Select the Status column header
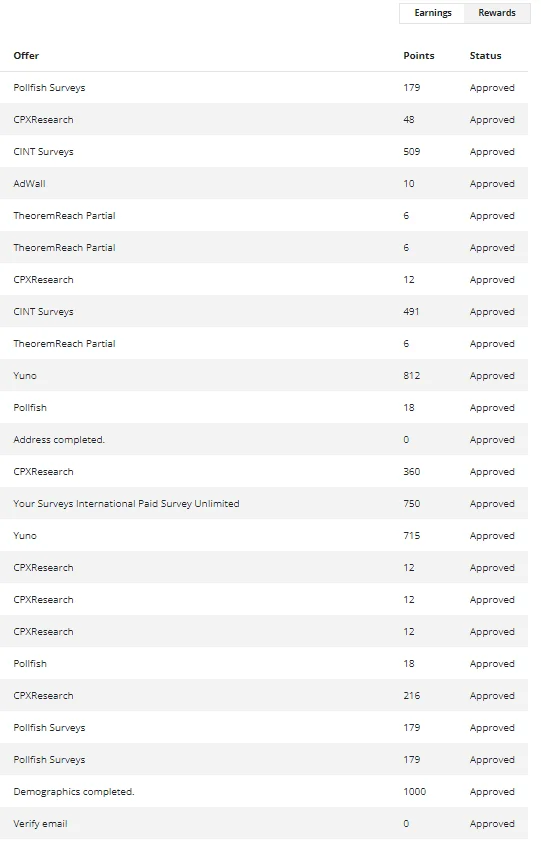Viewport: 541px width, 848px height. click(485, 56)
